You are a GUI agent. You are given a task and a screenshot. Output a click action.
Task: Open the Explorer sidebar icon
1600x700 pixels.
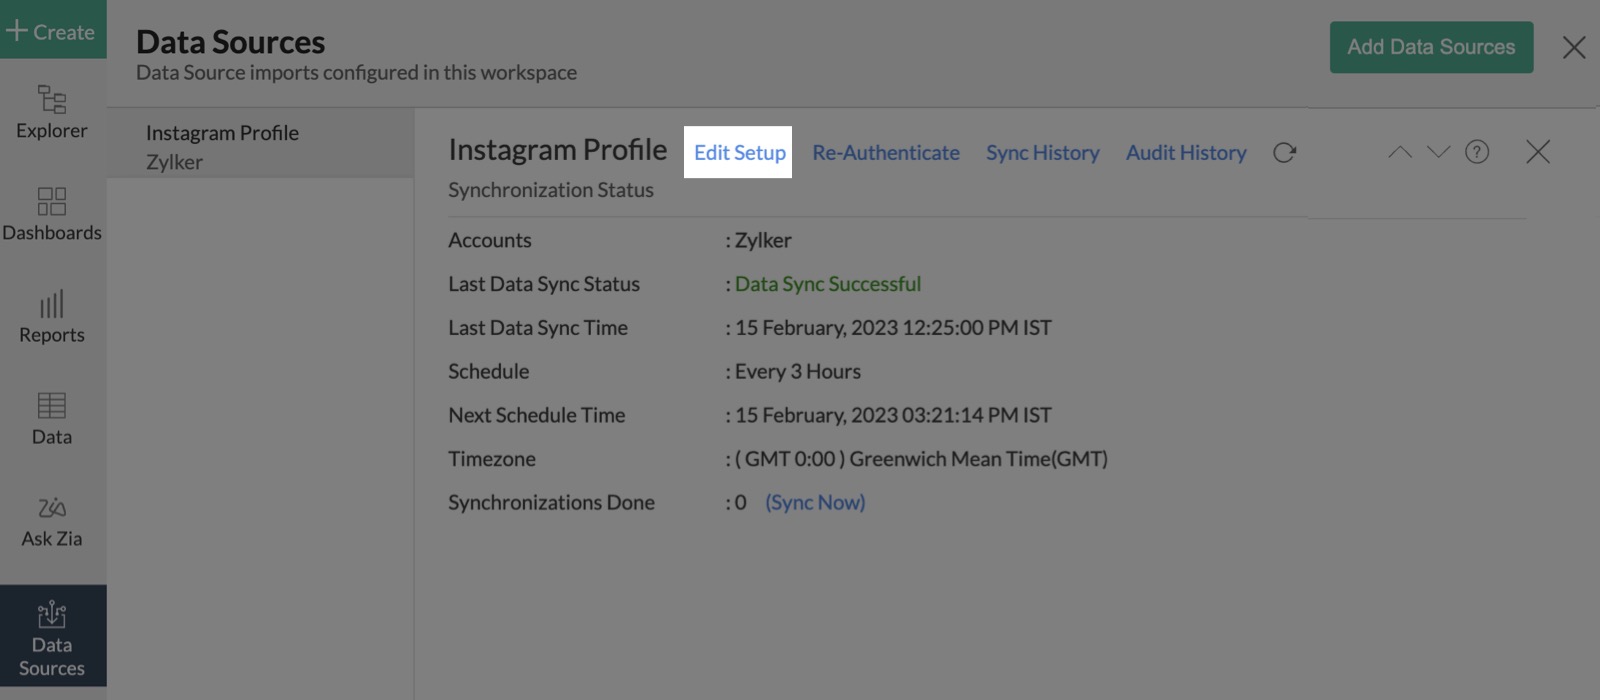52,111
